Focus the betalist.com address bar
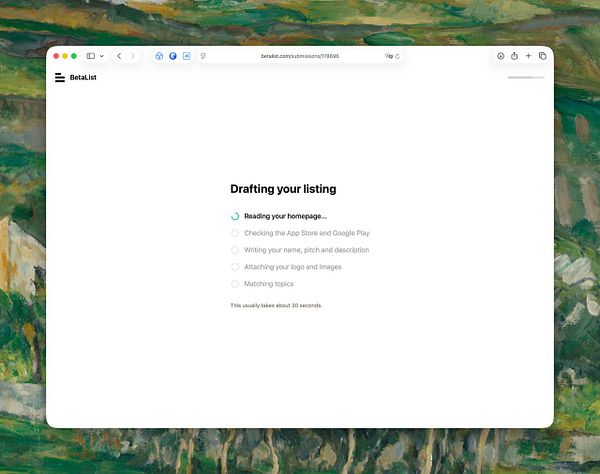 (x=300, y=56)
